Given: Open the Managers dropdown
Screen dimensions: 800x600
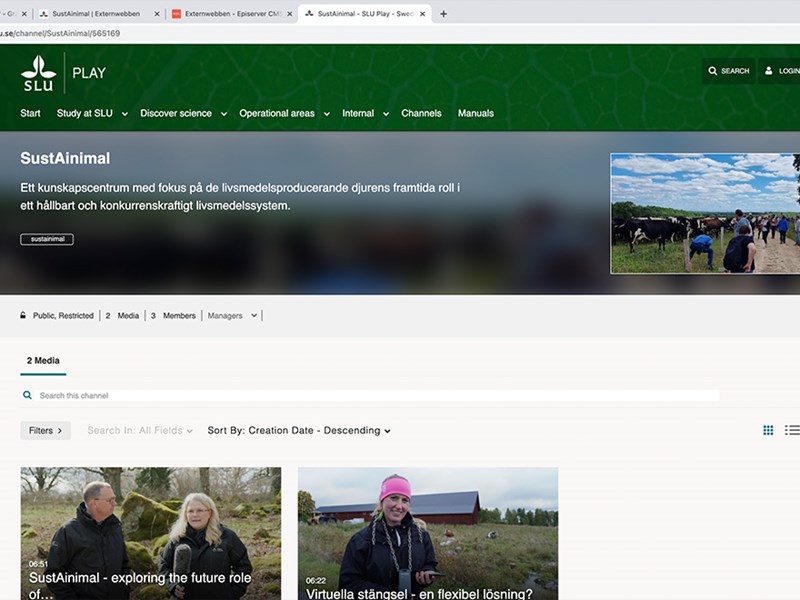Looking at the screenshot, I should pos(232,316).
